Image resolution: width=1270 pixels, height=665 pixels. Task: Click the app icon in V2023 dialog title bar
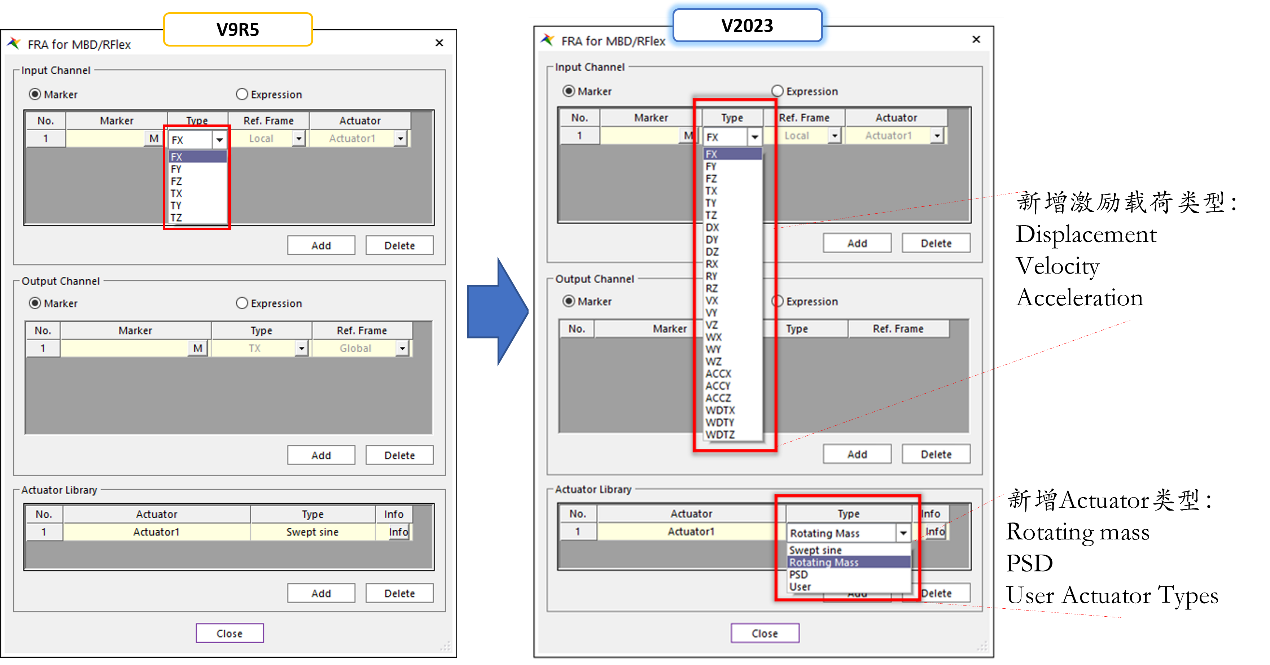pos(547,40)
